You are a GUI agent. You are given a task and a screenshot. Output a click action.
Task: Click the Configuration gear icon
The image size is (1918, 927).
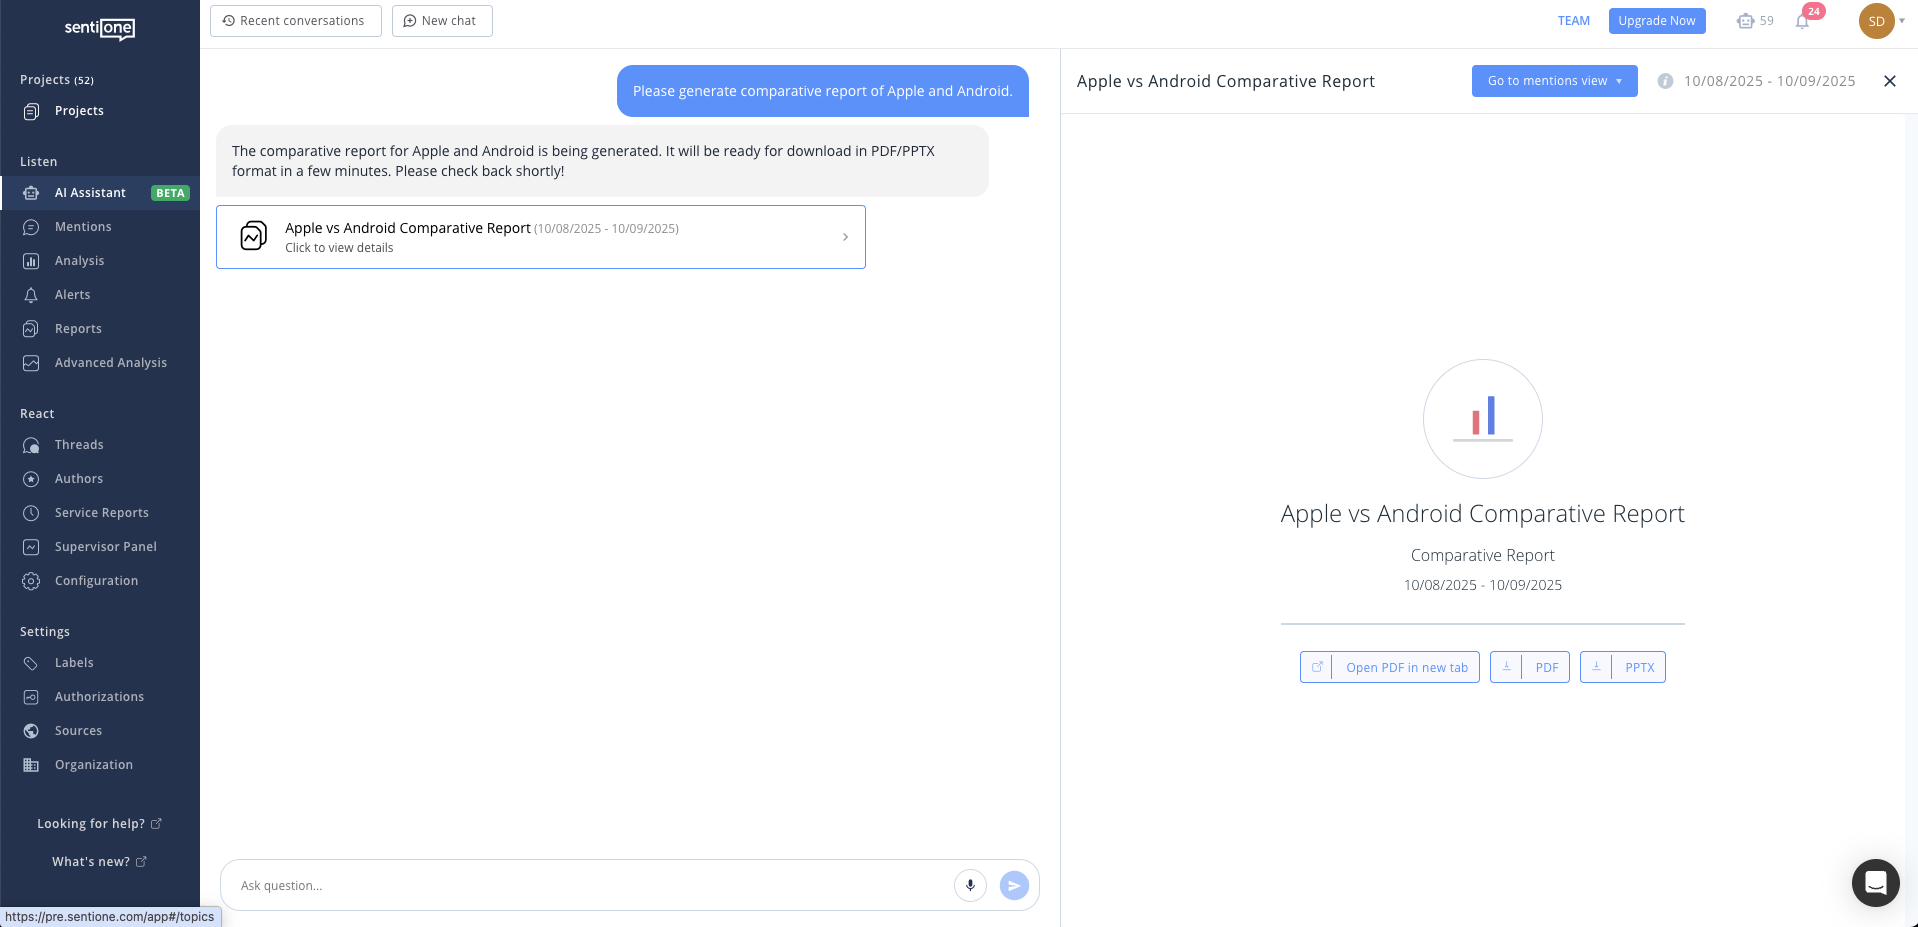[31, 581]
